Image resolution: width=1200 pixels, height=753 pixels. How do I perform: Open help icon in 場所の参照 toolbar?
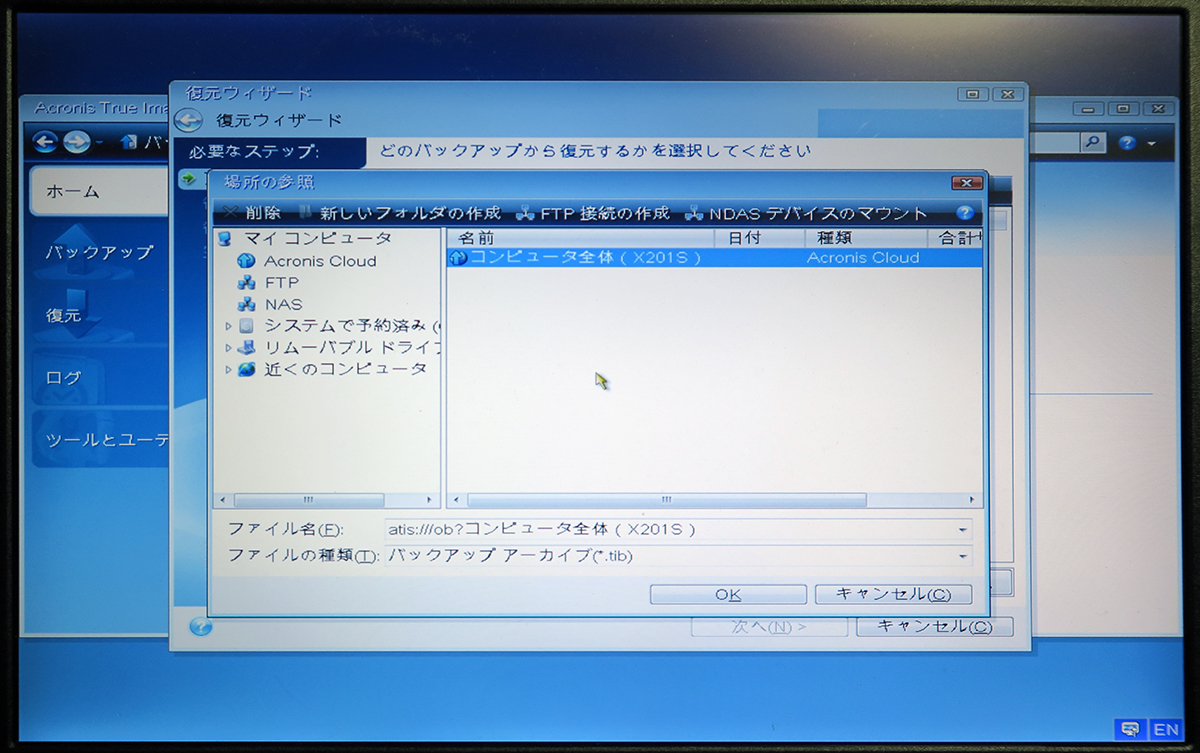pyautogui.click(x=965, y=213)
